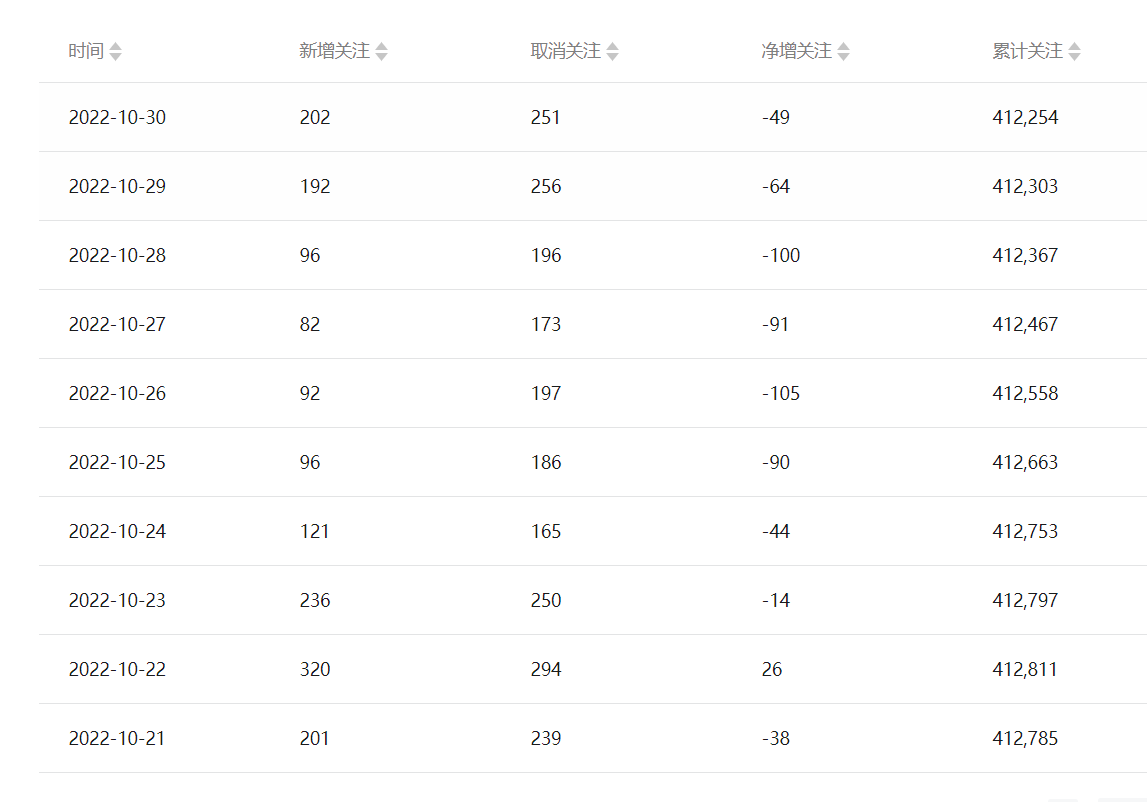
Task: Click cumulative value 412,467
Action: pyautogui.click(x=1025, y=324)
